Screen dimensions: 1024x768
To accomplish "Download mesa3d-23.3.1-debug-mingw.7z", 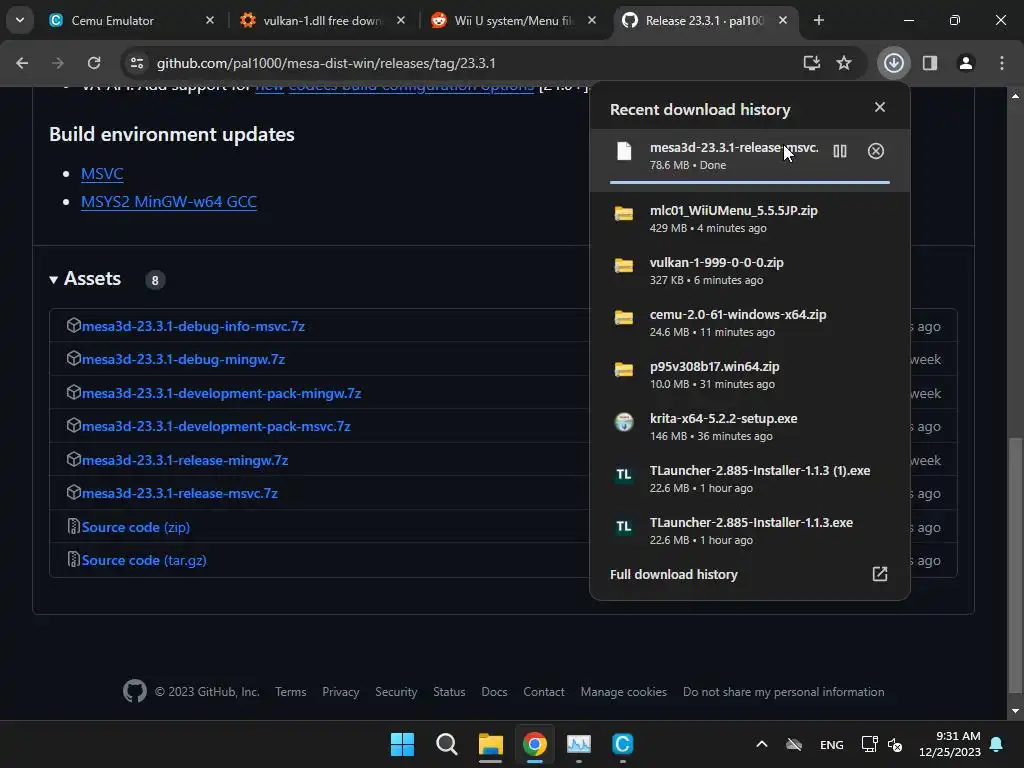I will [x=184, y=359].
